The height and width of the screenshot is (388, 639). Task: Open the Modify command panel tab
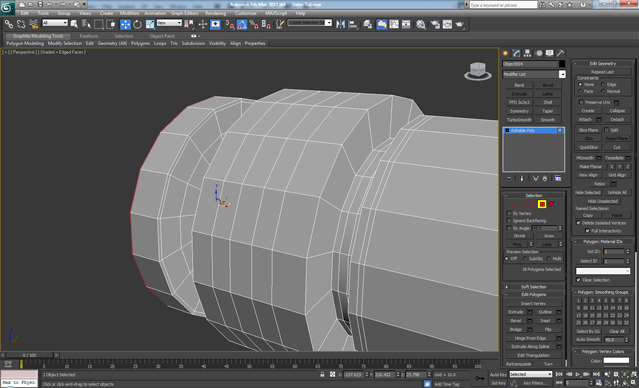pyautogui.click(x=516, y=53)
